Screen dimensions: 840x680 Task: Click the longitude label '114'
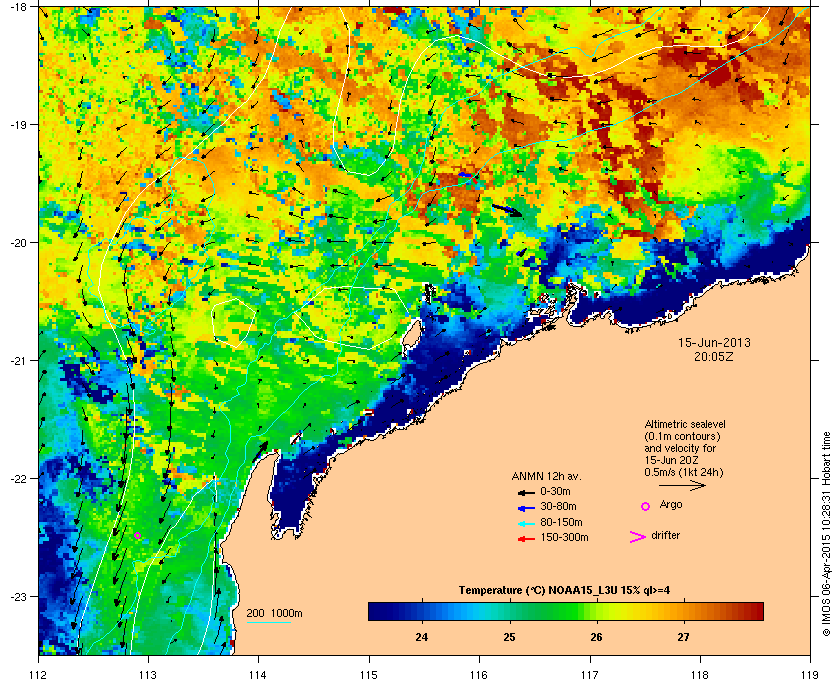click(x=258, y=674)
